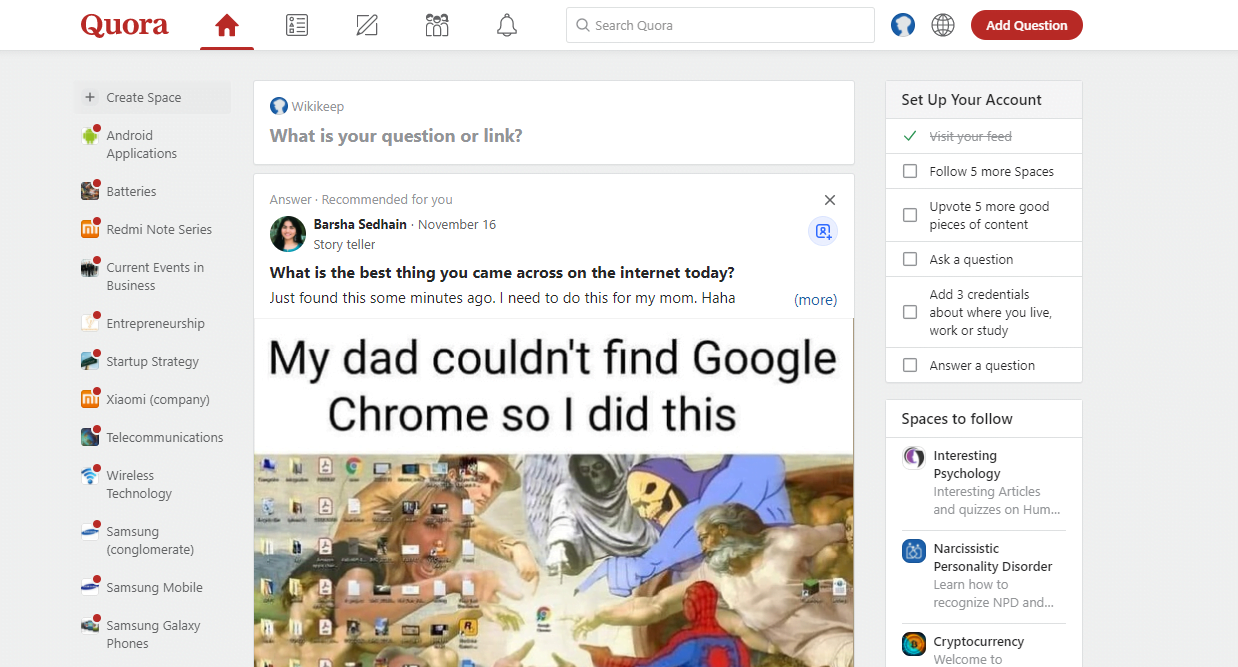The image size is (1238, 667).
Task: Open the profile avatar menu
Action: coord(903,26)
